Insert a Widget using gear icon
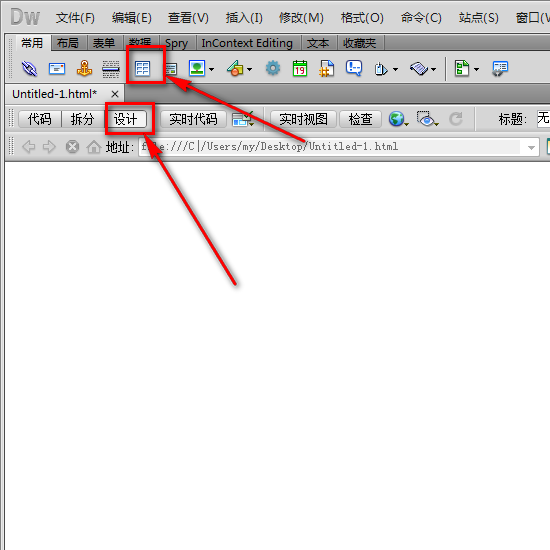Viewport: 550px width, 550px height. [x=273, y=68]
